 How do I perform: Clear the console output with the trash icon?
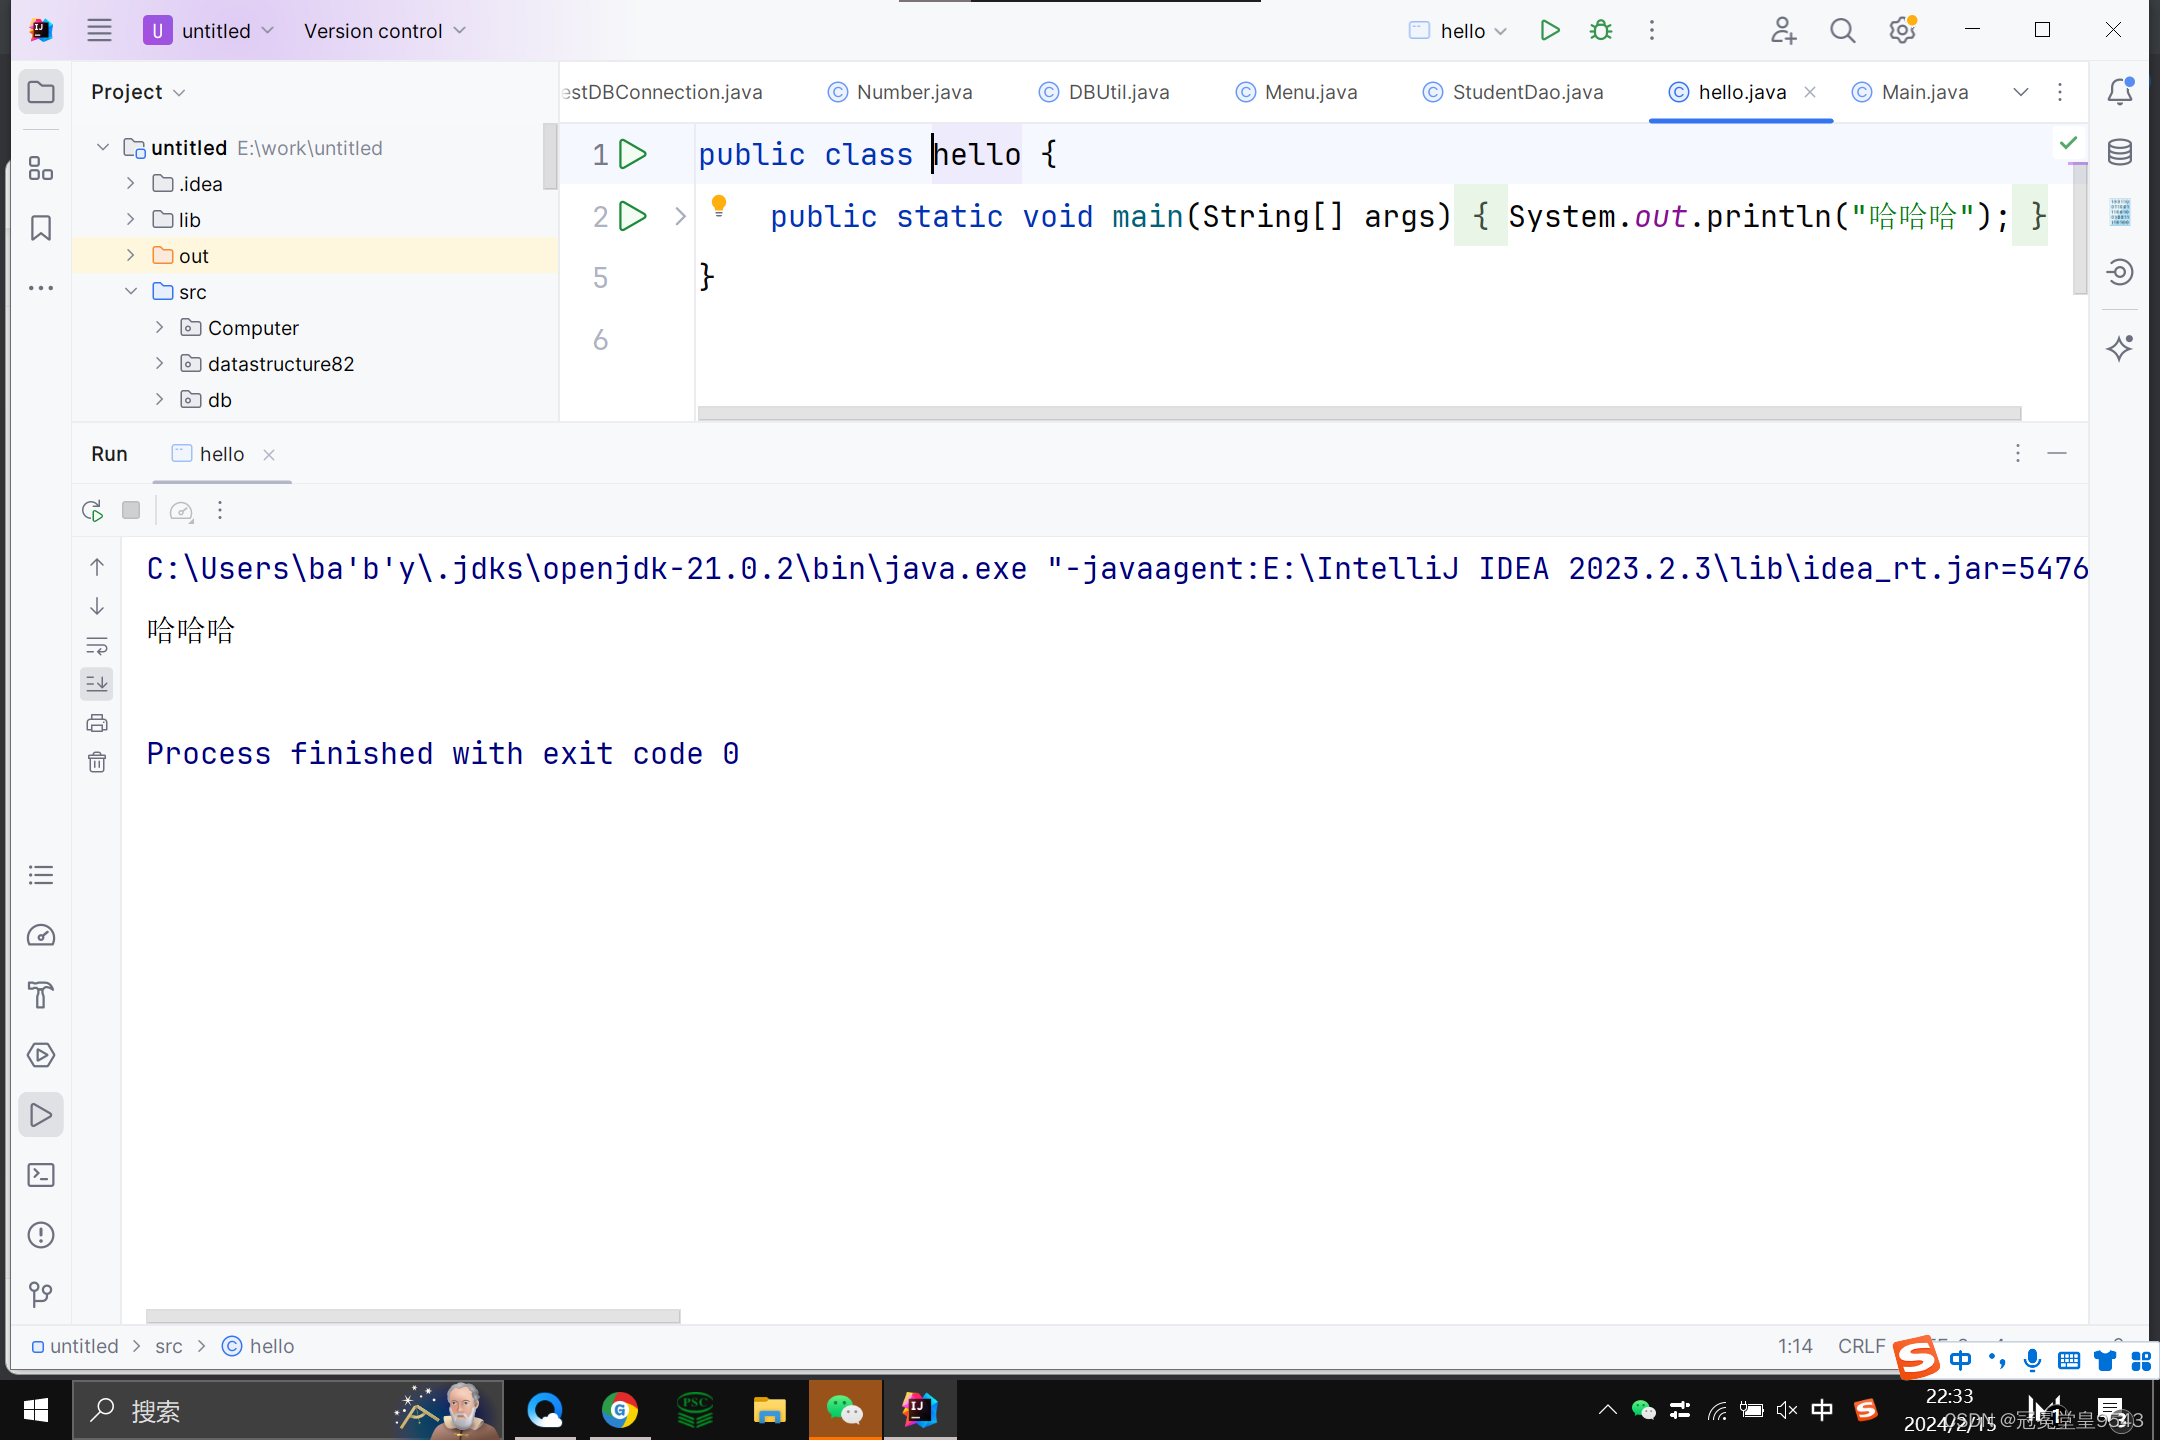97,763
